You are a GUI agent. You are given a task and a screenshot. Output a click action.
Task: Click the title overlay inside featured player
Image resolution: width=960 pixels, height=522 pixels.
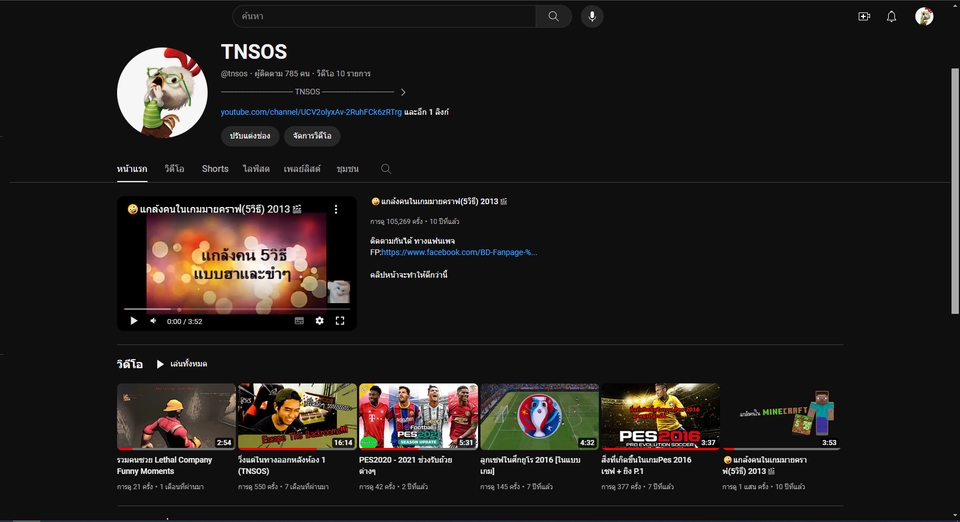[215, 209]
